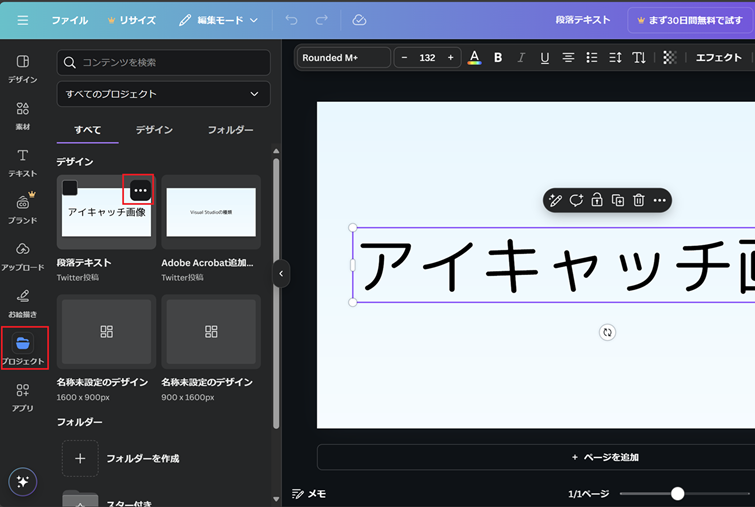Open the text color picker icon
755x507 pixels.
click(474, 58)
